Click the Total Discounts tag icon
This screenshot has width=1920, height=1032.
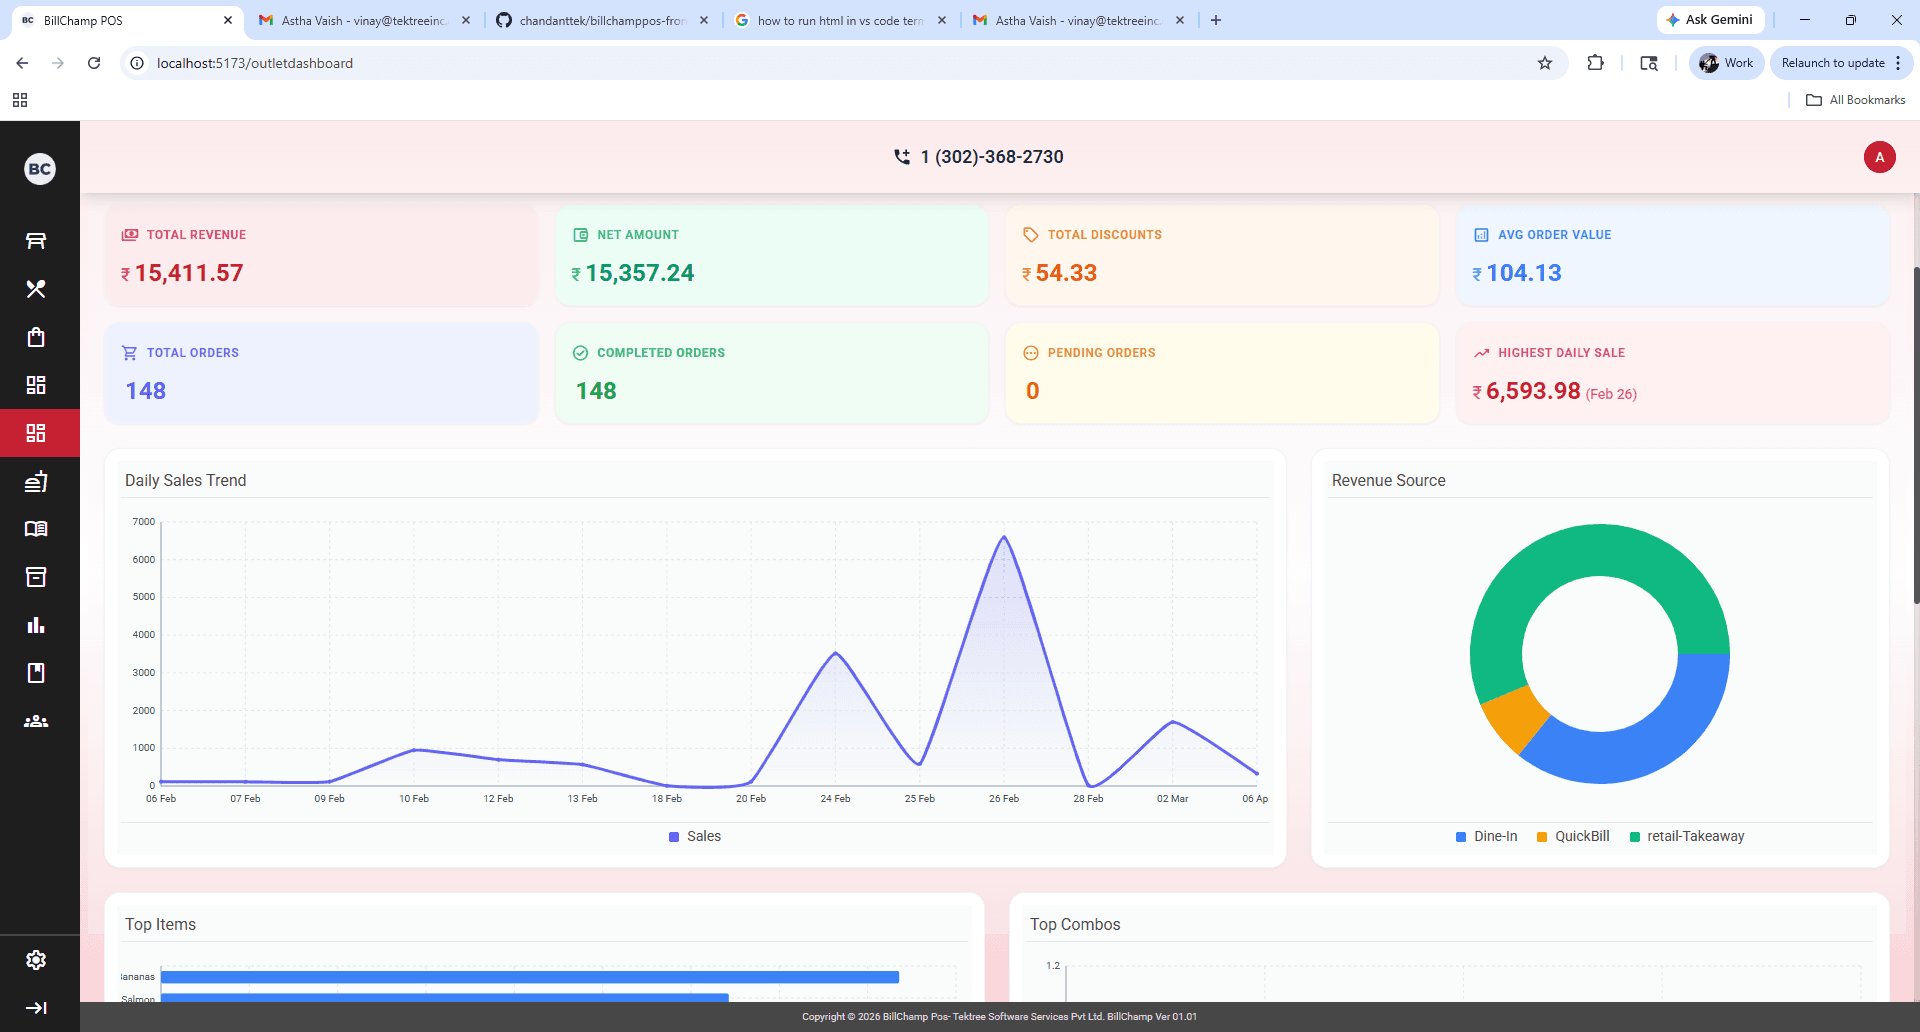(1031, 235)
